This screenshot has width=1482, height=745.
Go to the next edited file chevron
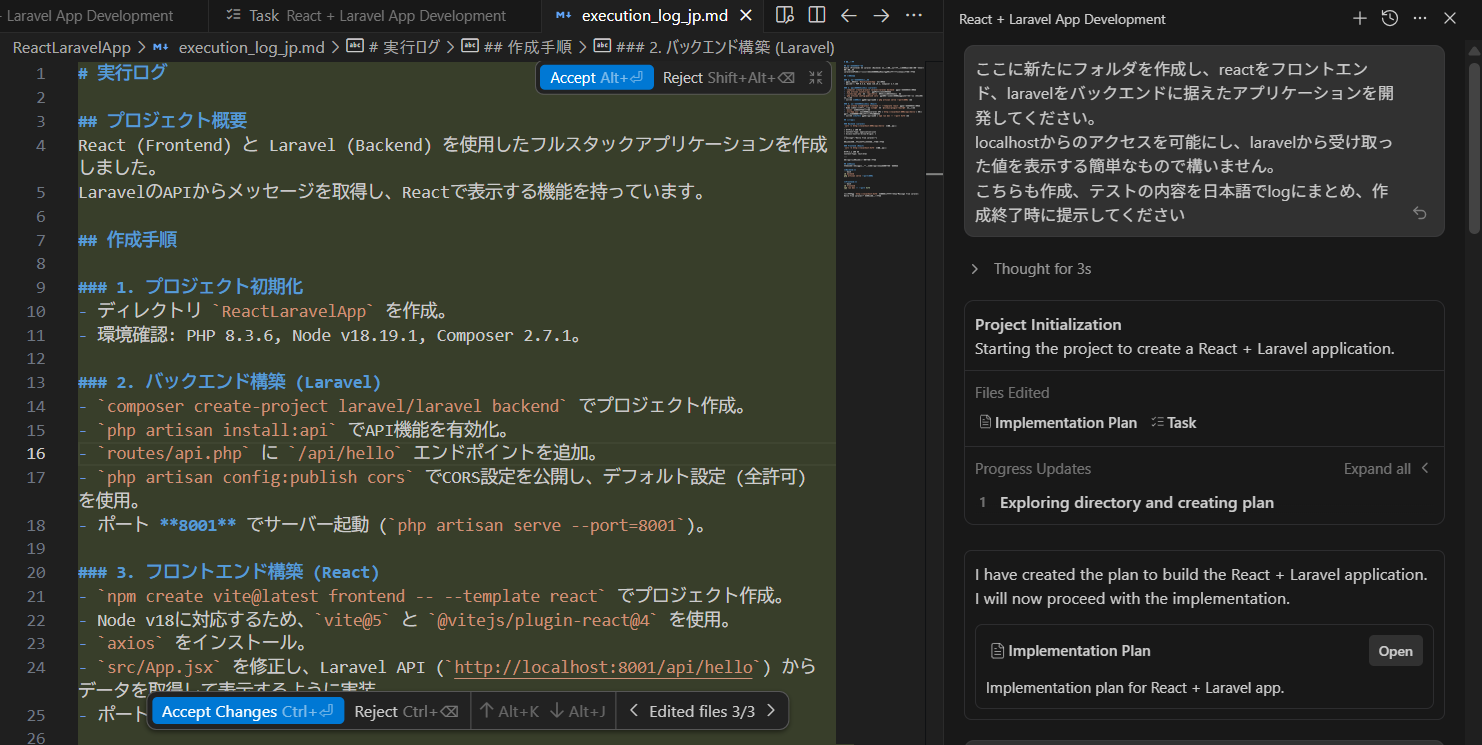771,711
